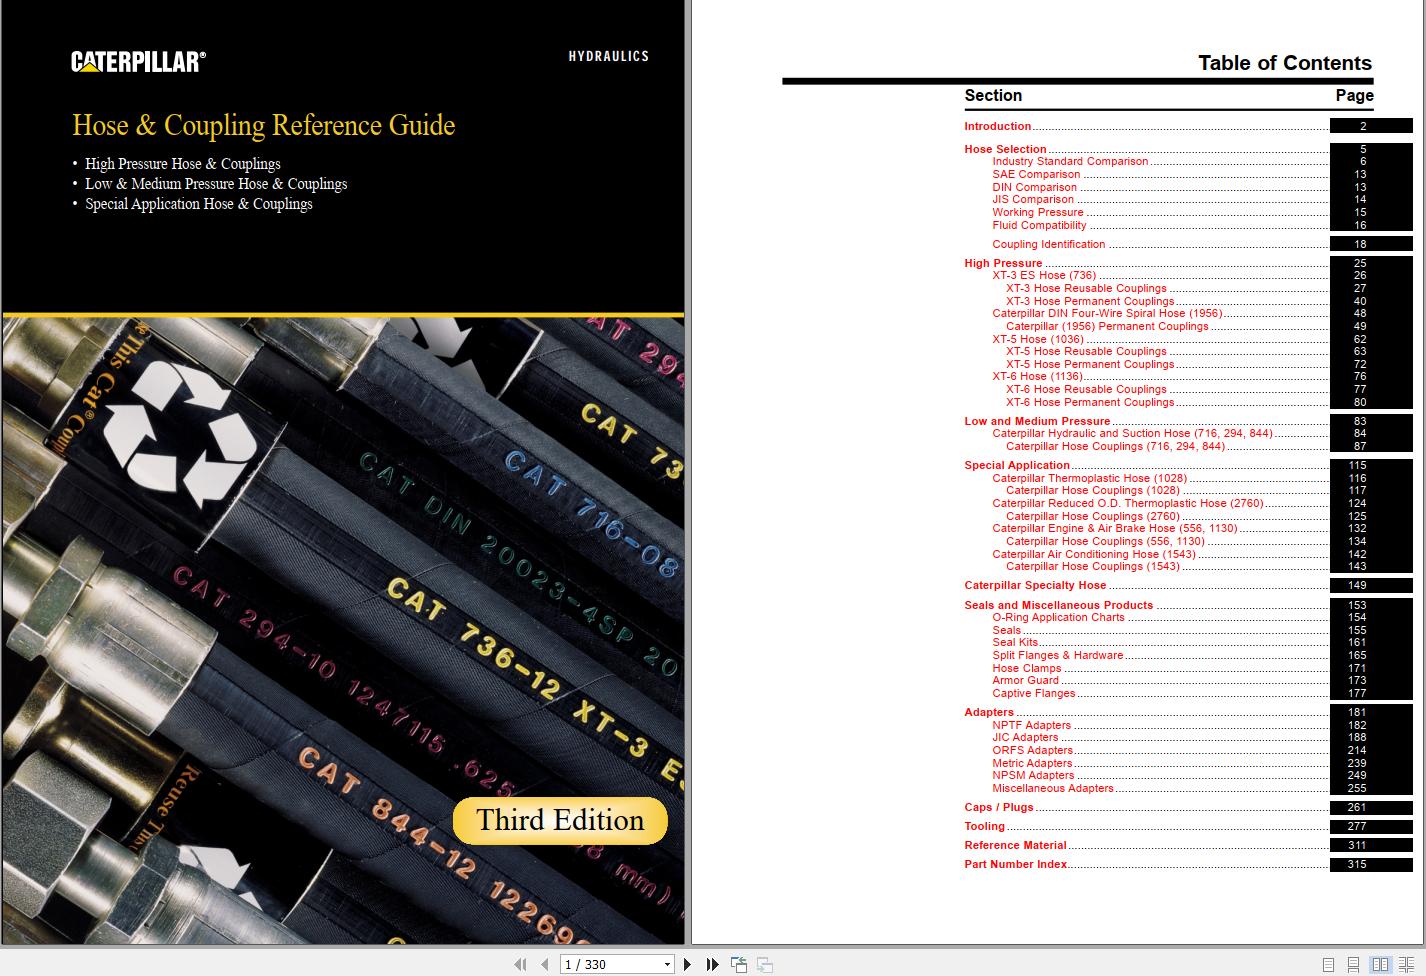Click the previous page arrow icon
The height and width of the screenshot is (976, 1426).
pyautogui.click(x=544, y=964)
